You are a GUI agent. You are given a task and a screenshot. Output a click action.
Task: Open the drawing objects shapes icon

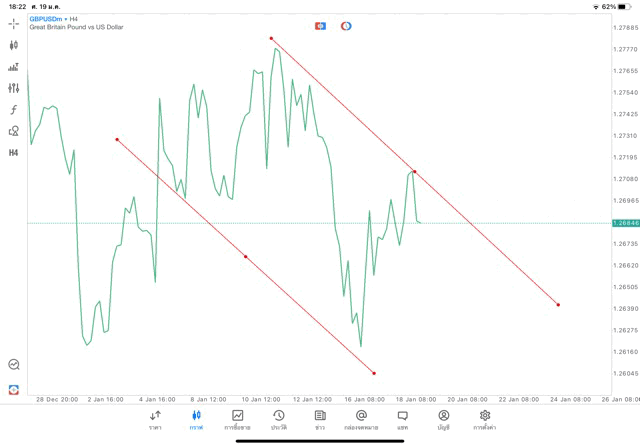(x=14, y=131)
